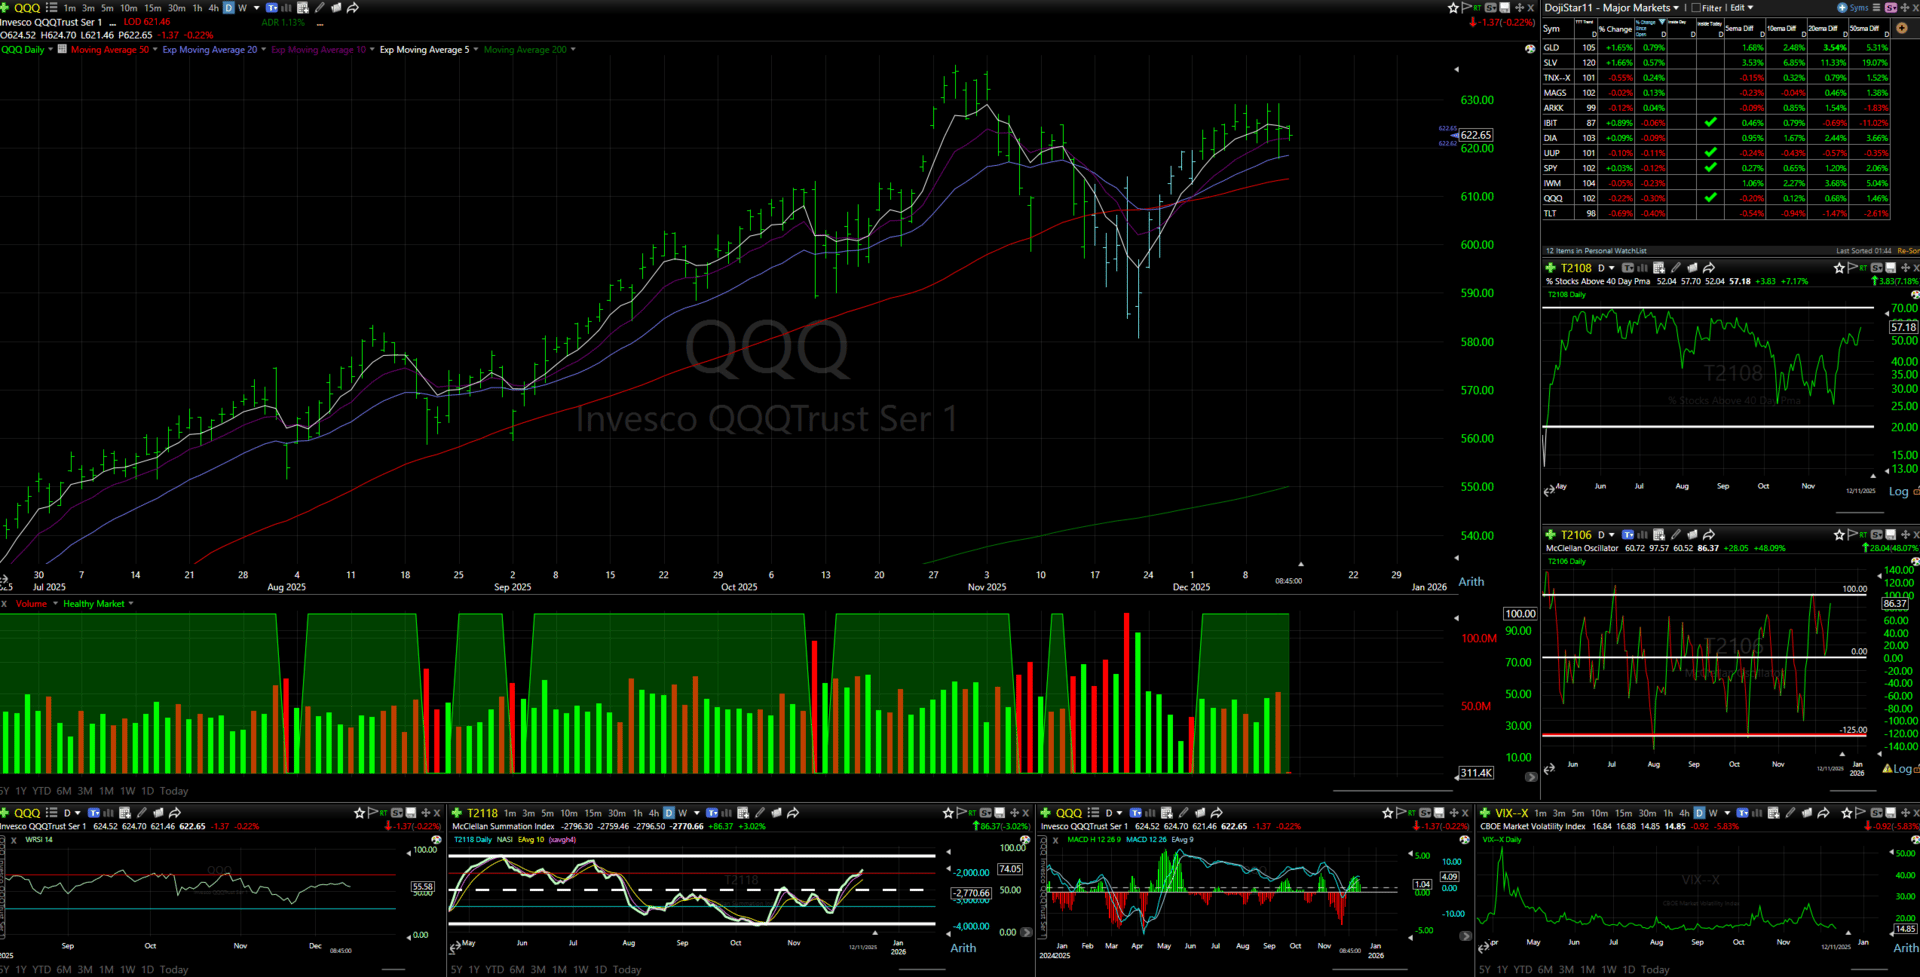Click the grid icon beside QQQ Daily legend
Image resolution: width=1920 pixels, height=977 pixels.
[x=62, y=49]
